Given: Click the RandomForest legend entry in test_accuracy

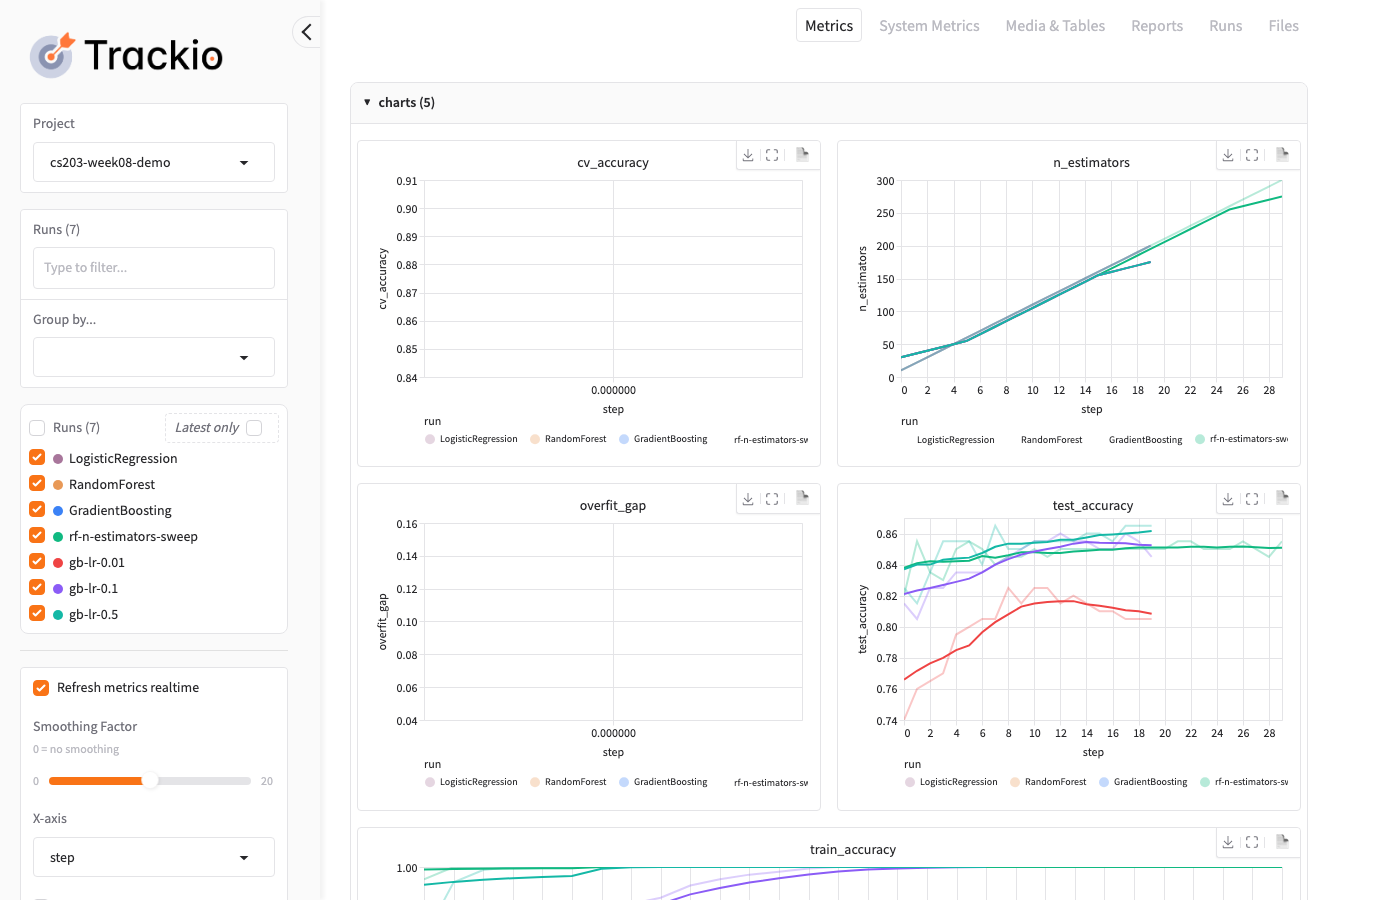Looking at the screenshot, I should (x=1048, y=782).
